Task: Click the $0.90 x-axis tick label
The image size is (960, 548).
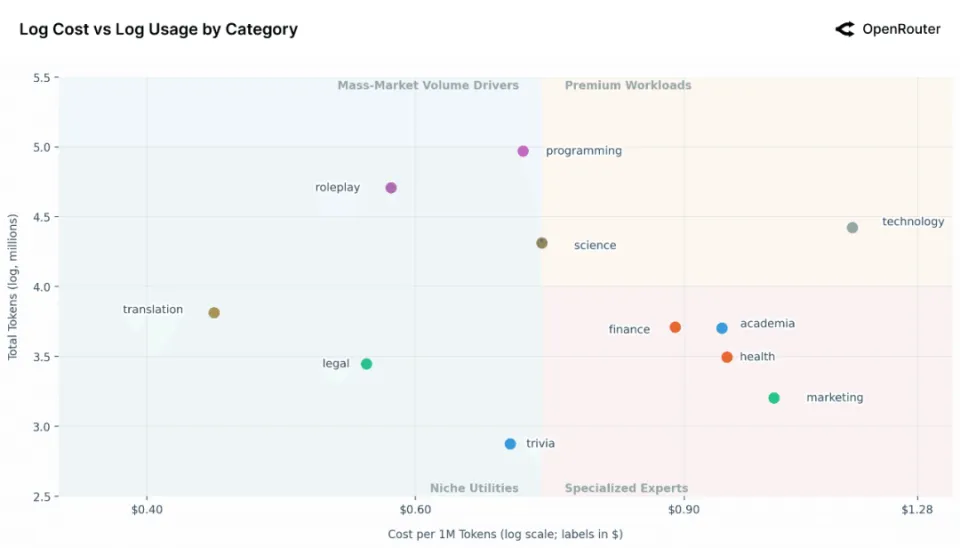Action: (684, 511)
